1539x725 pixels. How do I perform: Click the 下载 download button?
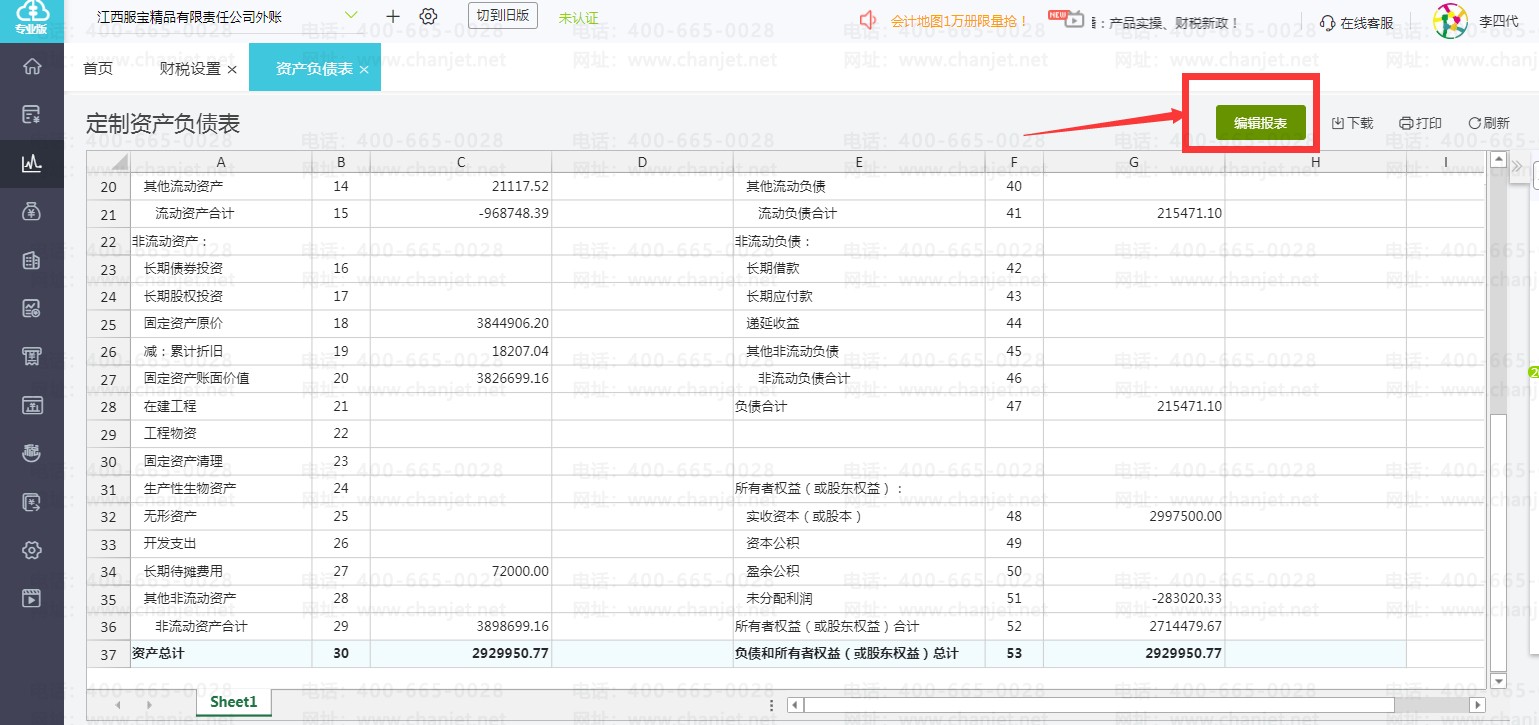pyautogui.click(x=1353, y=123)
